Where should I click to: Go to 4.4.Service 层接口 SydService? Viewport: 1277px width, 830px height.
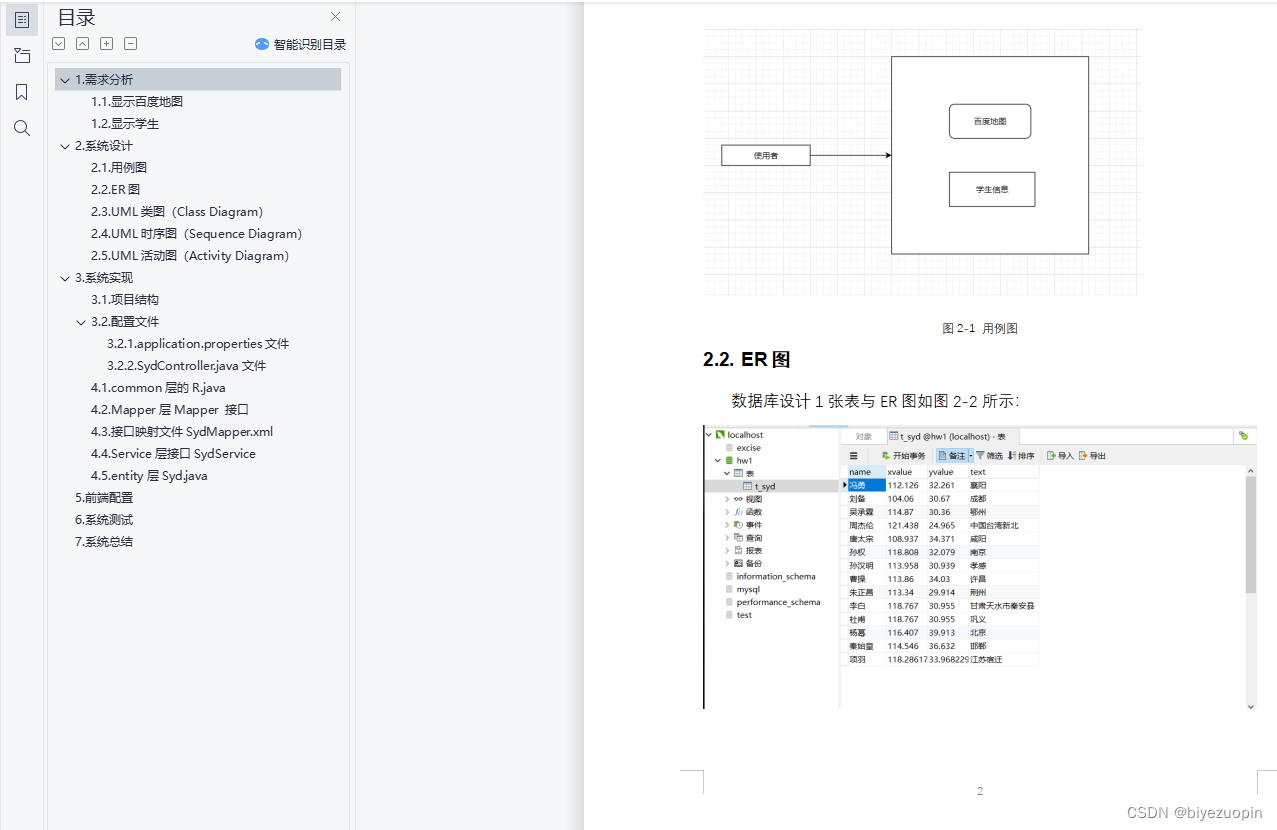click(173, 454)
